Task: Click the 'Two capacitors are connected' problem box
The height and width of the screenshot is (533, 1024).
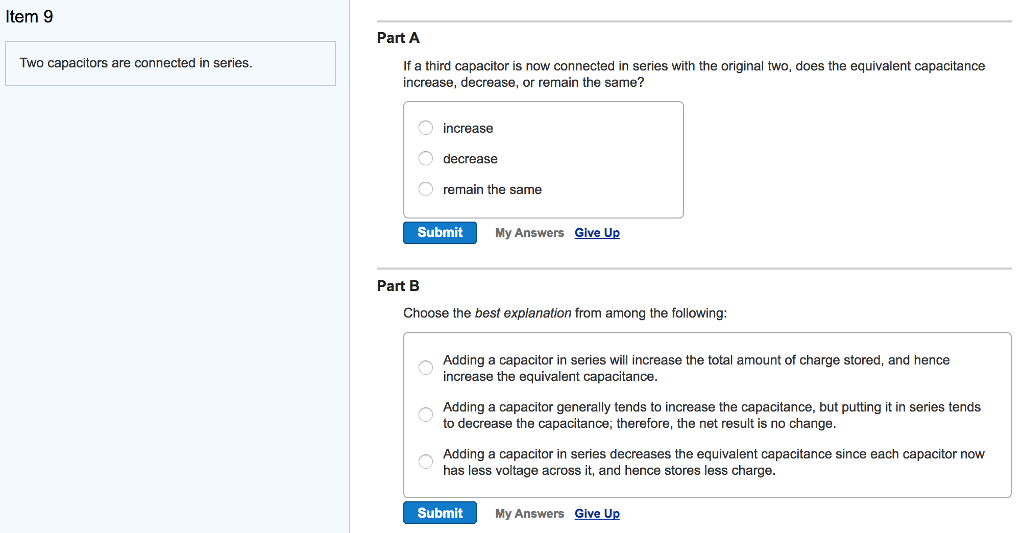Action: pos(170,63)
